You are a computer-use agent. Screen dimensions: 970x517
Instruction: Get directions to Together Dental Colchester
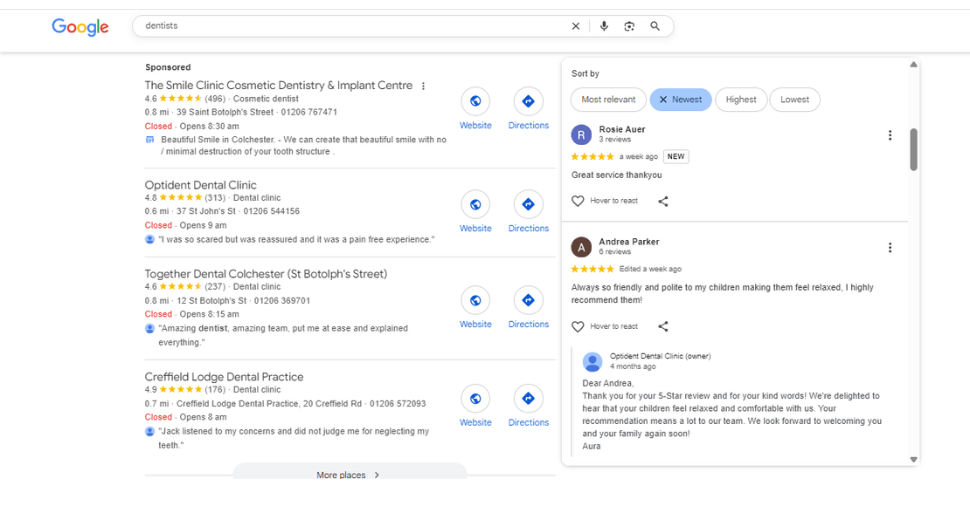528,300
